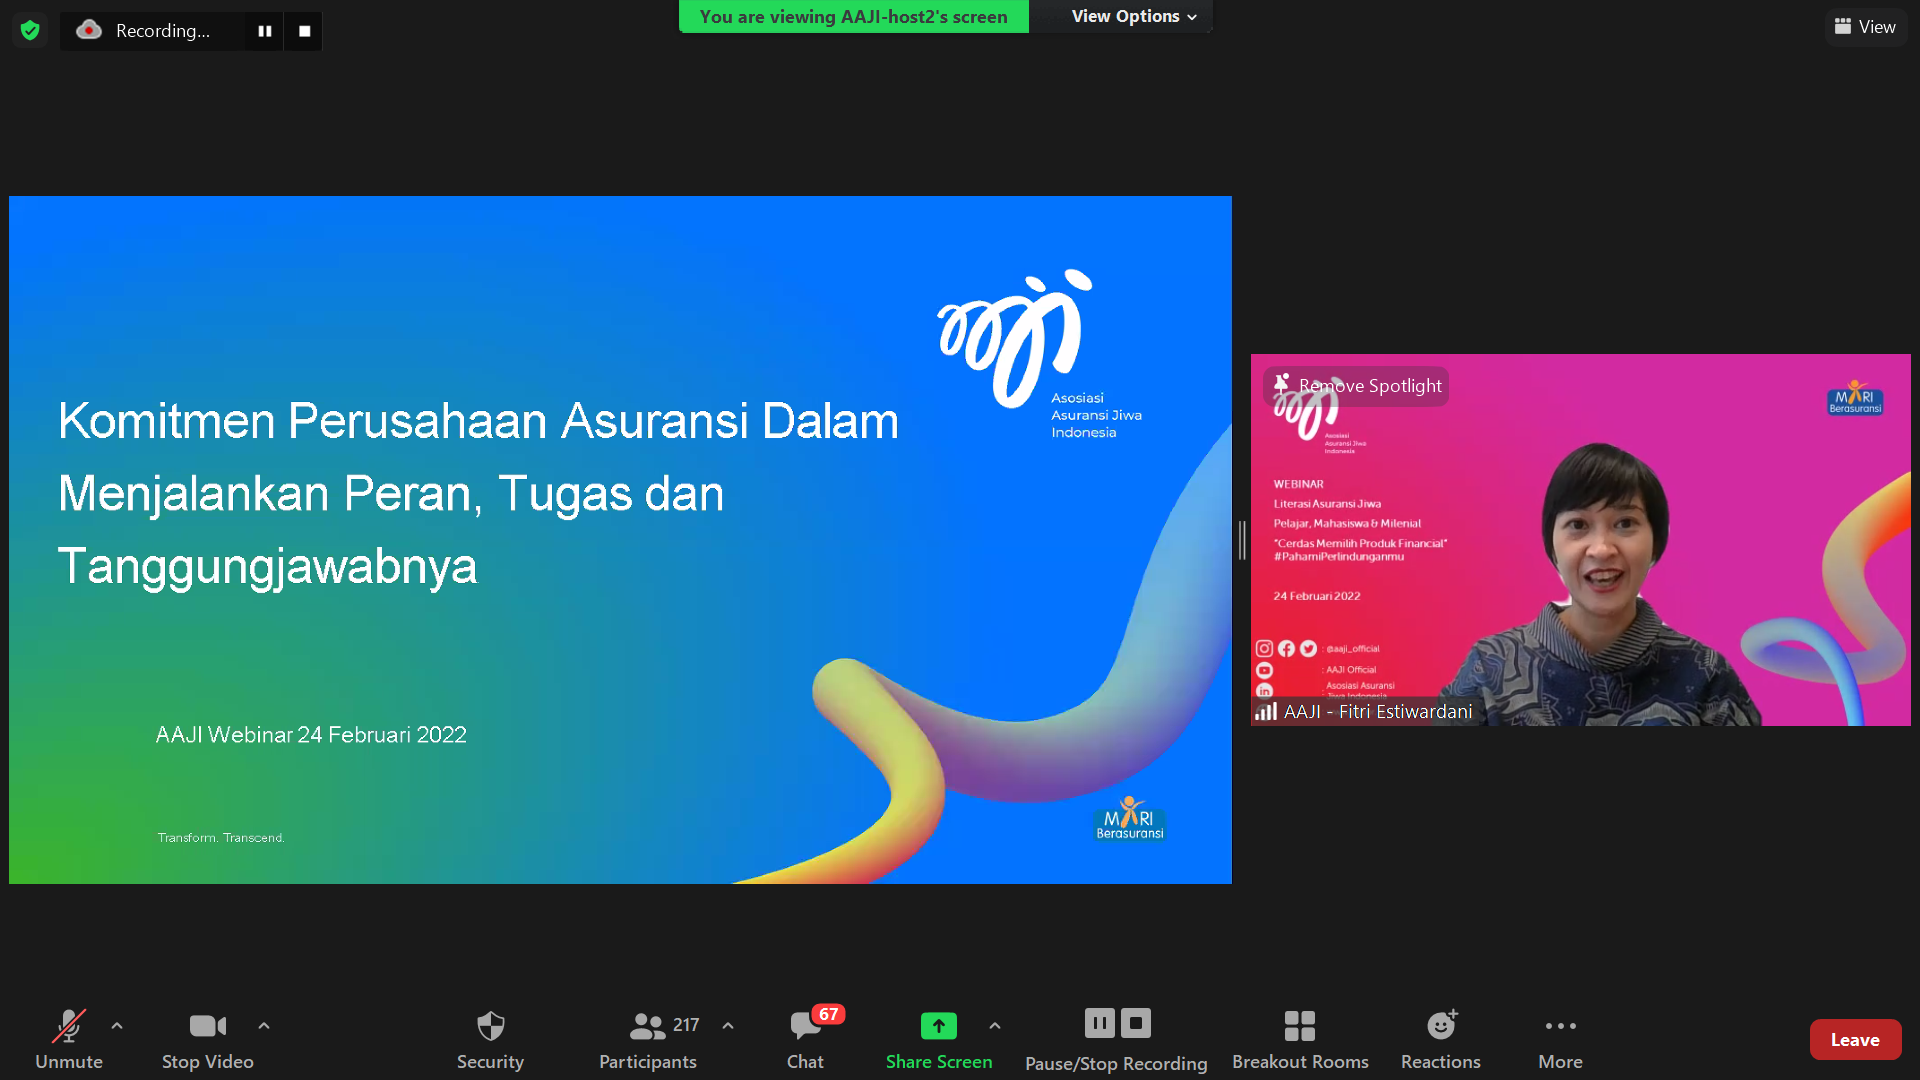Image resolution: width=1920 pixels, height=1080 pixels.
Task: Expand video options next to Stop Video
Action: [264, 1026]
